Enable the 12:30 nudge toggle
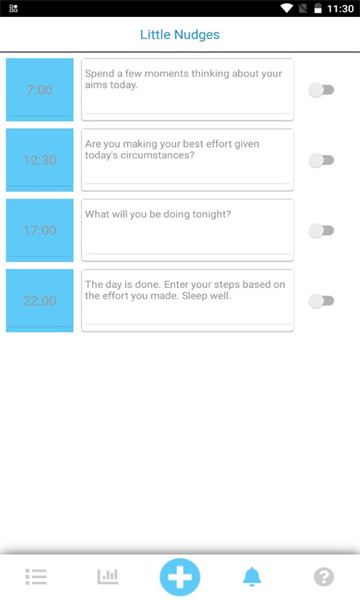The width and height of the screenshot is (360, 600). [x=321, y=160]
